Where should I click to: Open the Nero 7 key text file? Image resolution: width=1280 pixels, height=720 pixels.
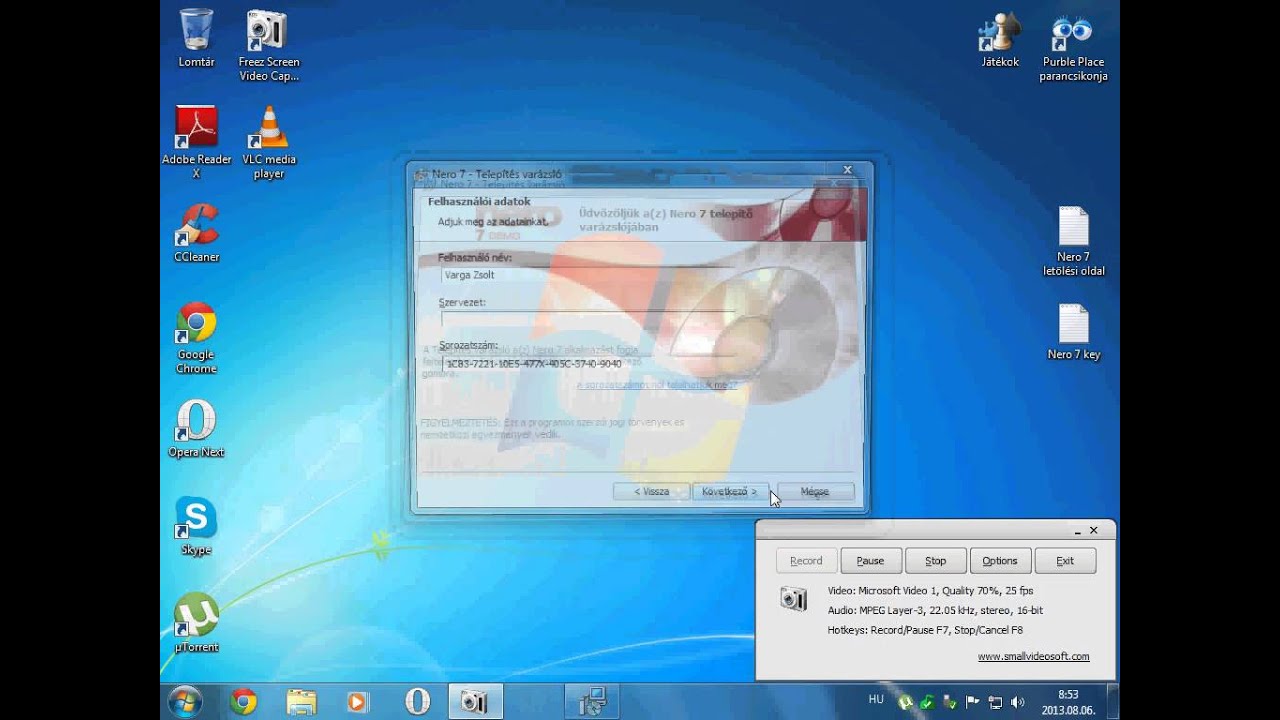click(x=1073, y=326)
